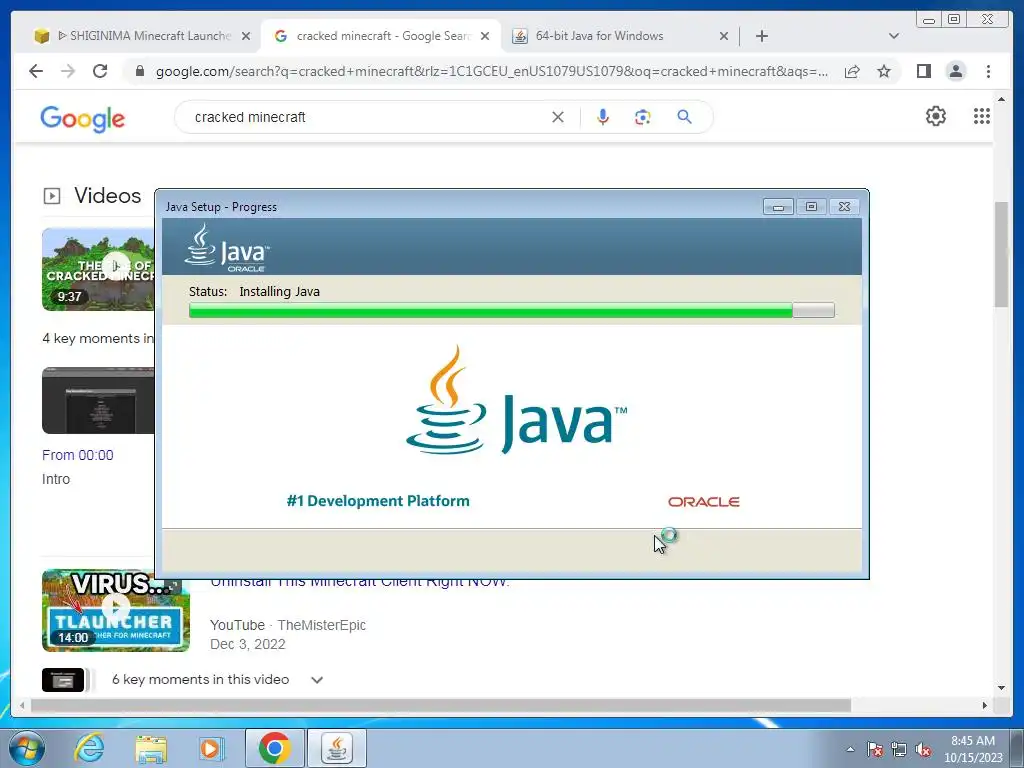Open Chrome side panel

(923, 71)
